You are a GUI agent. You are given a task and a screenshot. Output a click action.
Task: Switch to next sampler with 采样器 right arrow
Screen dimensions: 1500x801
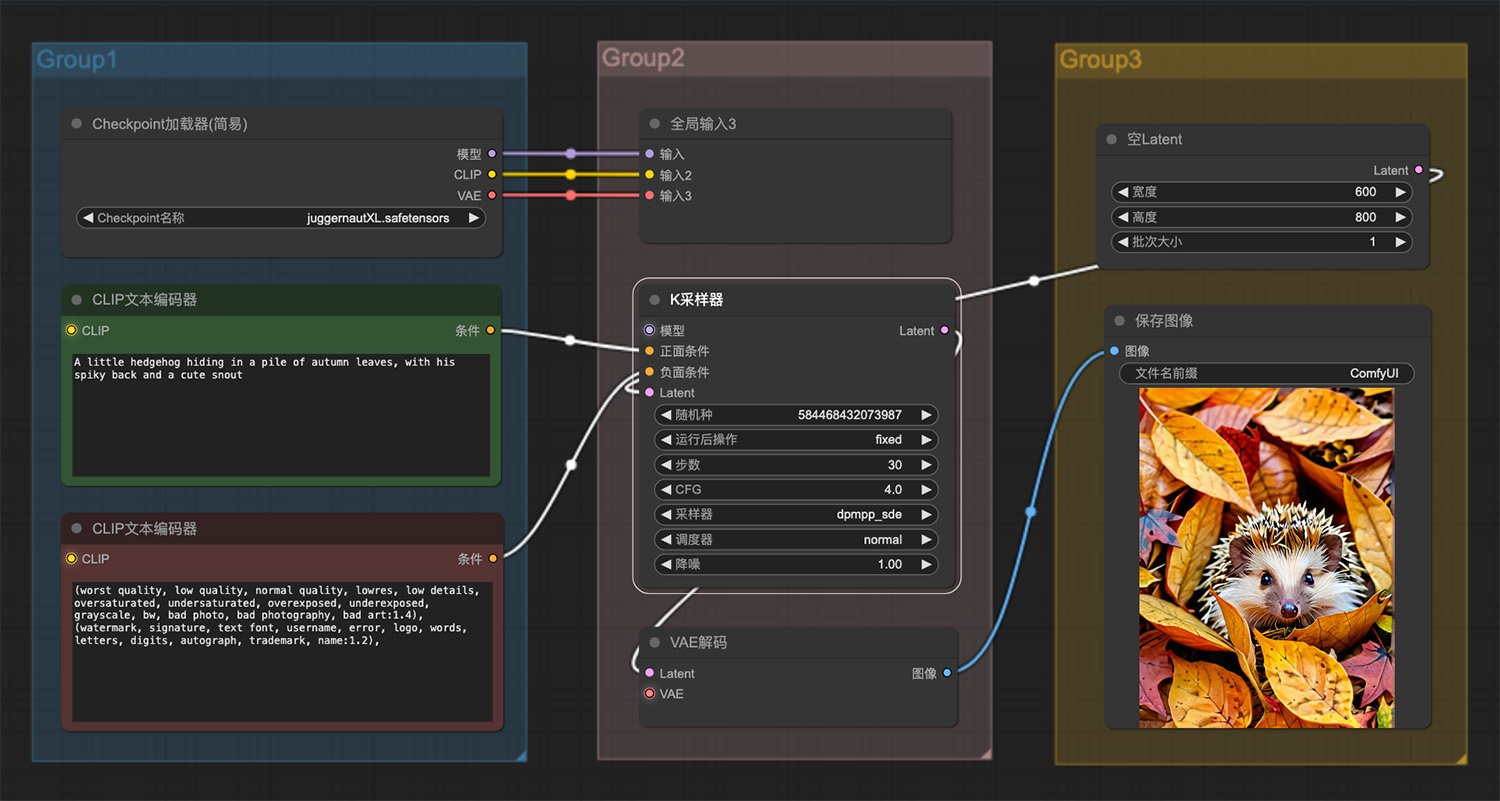pyautogui.click(x=926, y=515)
